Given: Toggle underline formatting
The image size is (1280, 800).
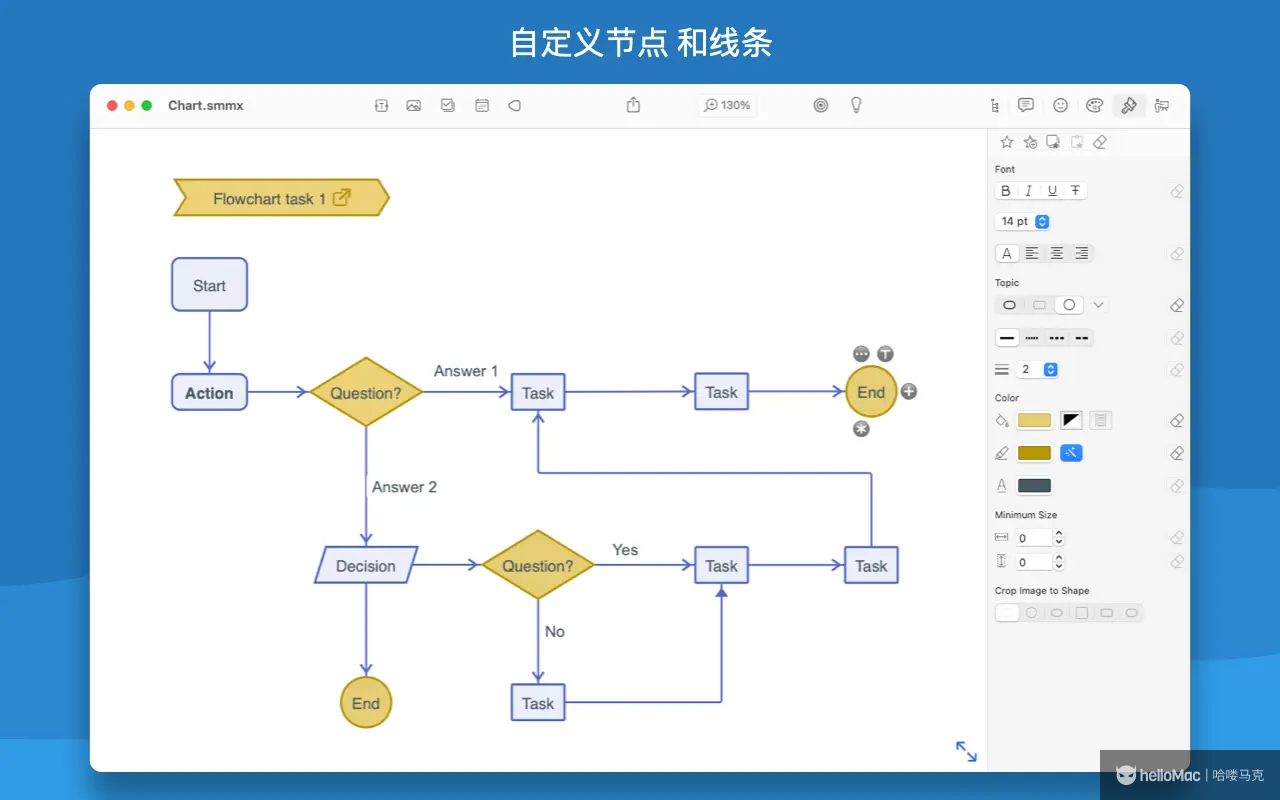Looking at the screenshot, I should click(1052, 191).
